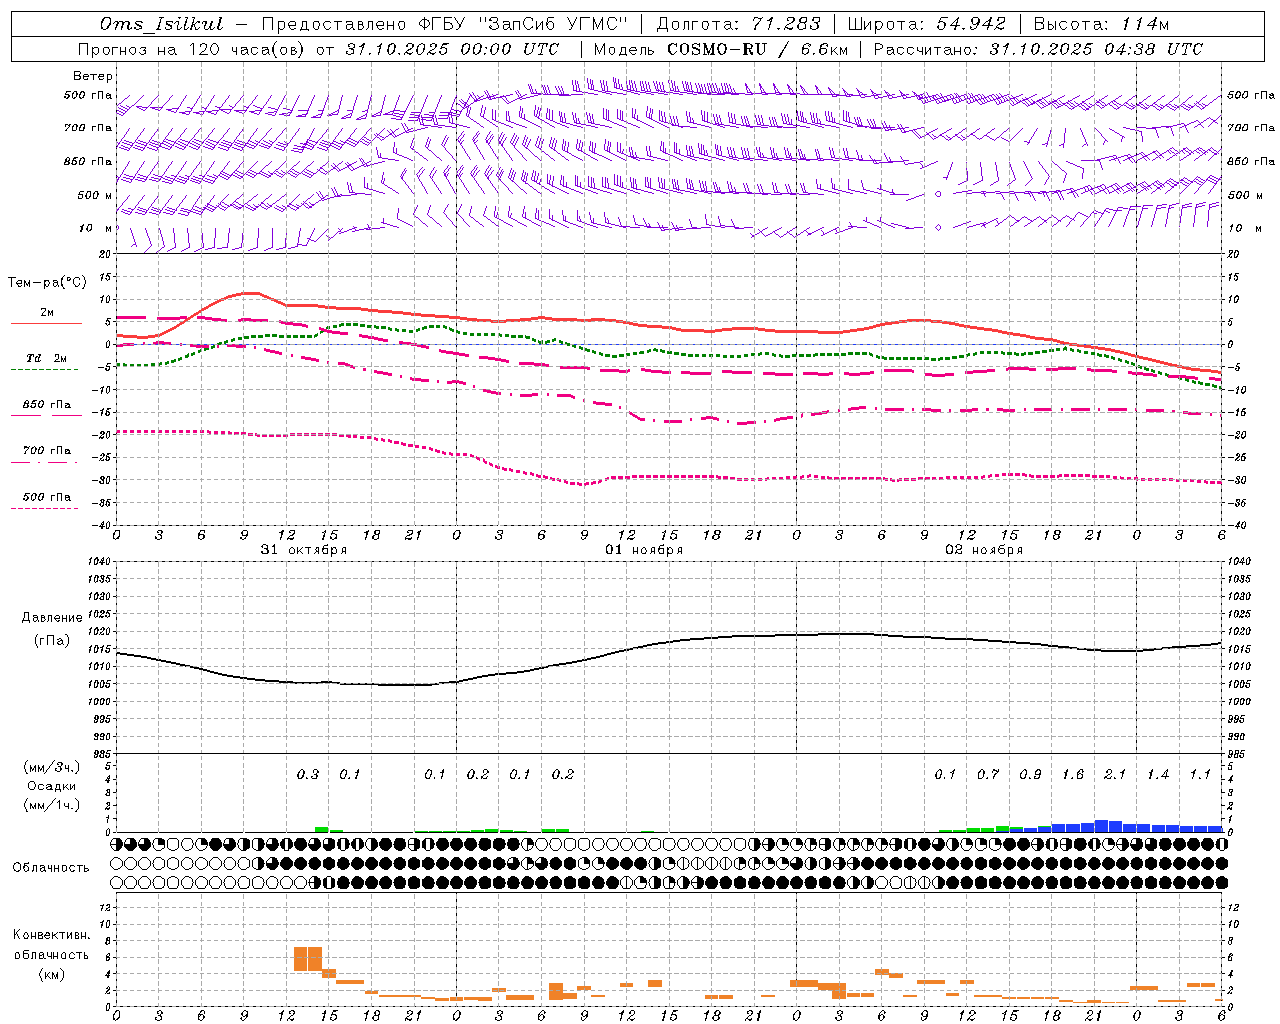The image size is (1280, 1024).
Task: Click the "Td 2м" dew point legend entry
Action: click(x=46, y=358)
